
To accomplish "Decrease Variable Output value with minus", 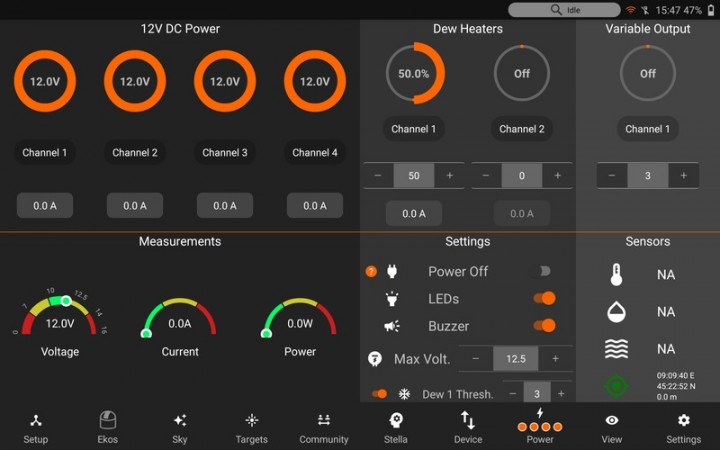I will [x=612, y=176].
